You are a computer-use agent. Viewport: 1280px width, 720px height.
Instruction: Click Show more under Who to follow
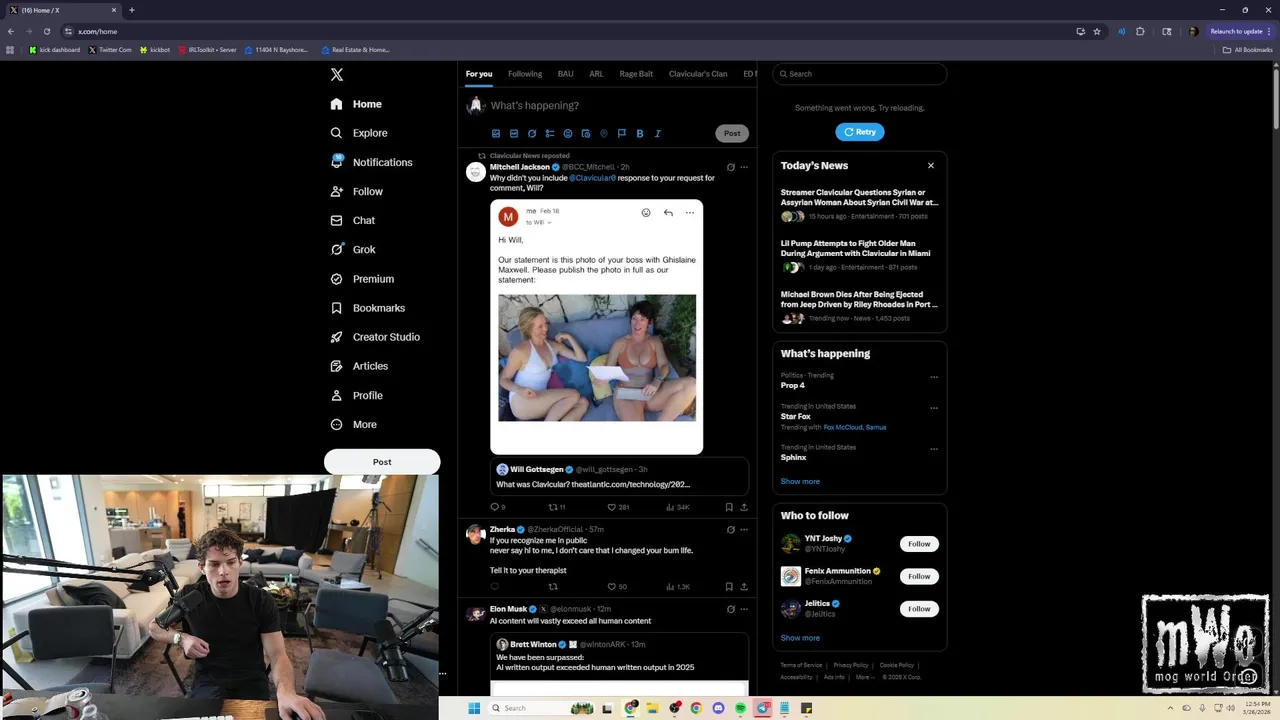point(800,638)
